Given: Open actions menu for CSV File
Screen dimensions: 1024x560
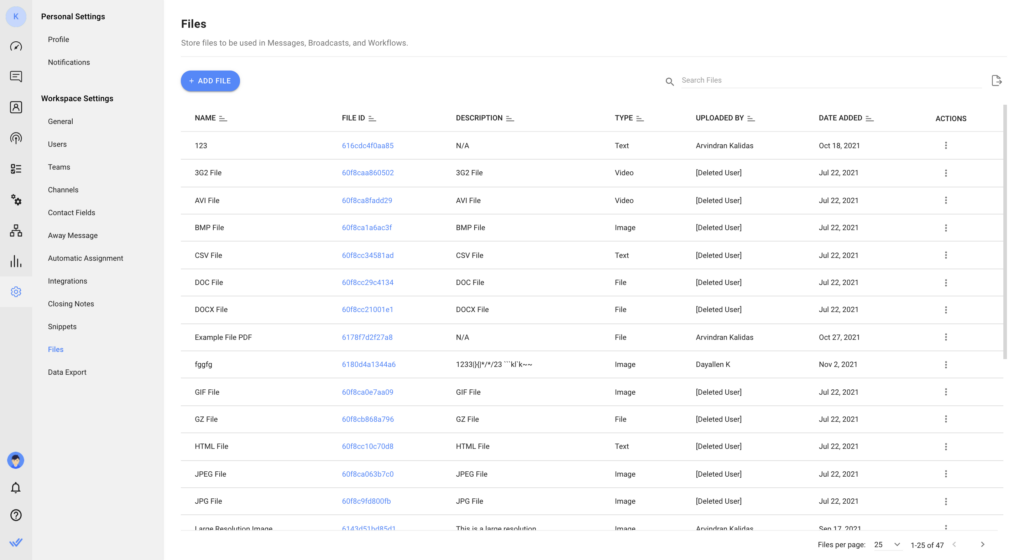Looking at the screenshot, I should 945,255.
